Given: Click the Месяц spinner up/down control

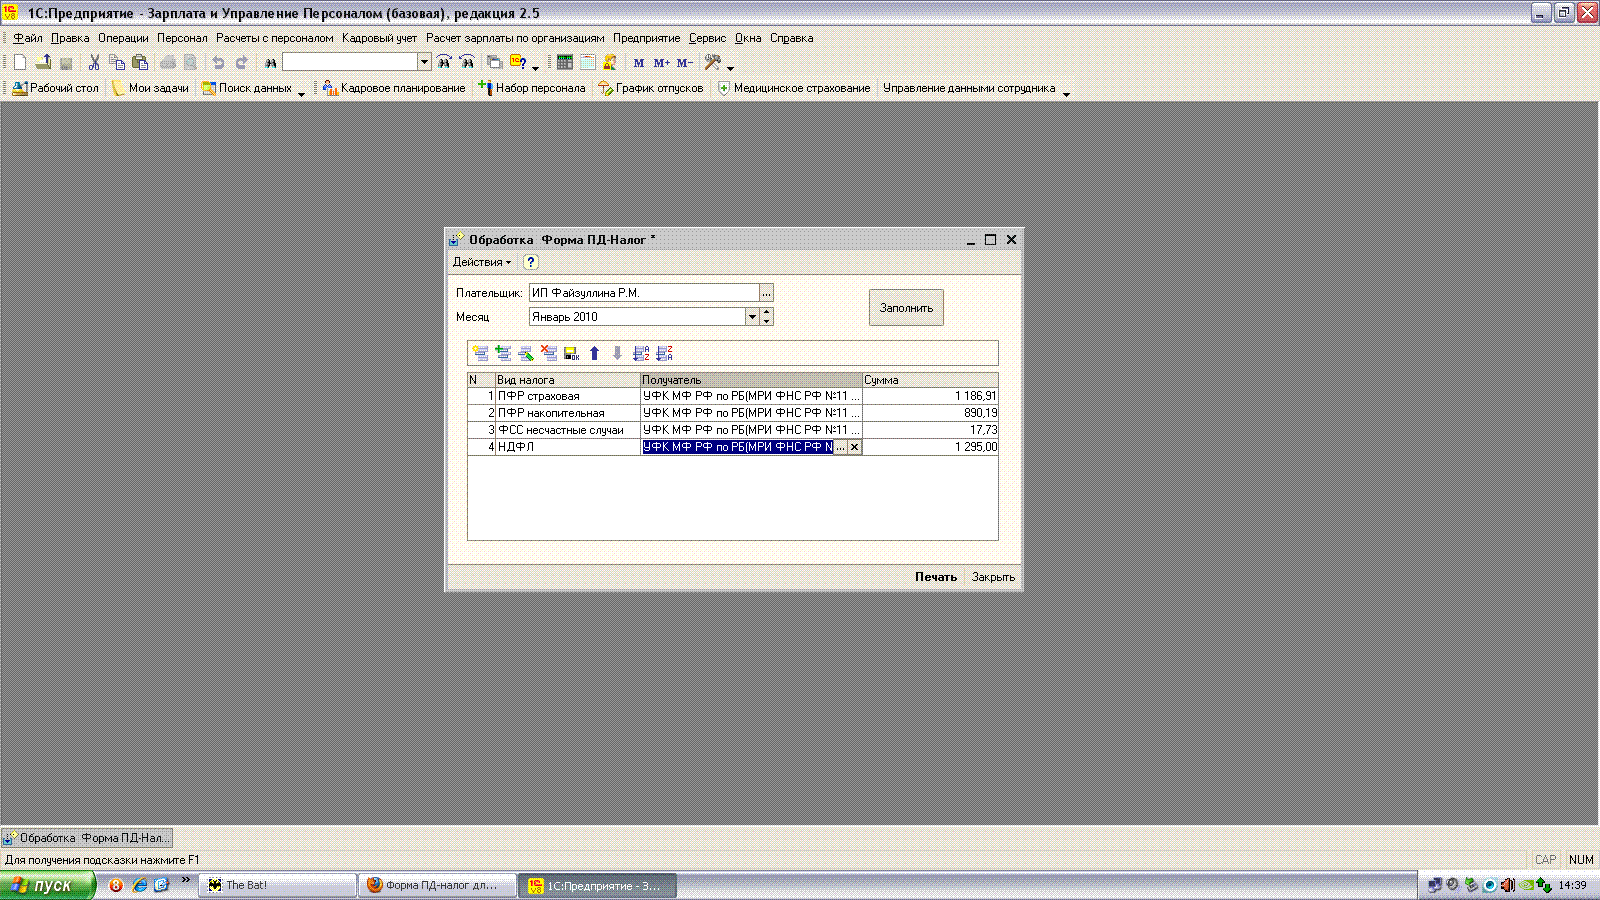Looking at the screenshot, I should coord(767,317).
